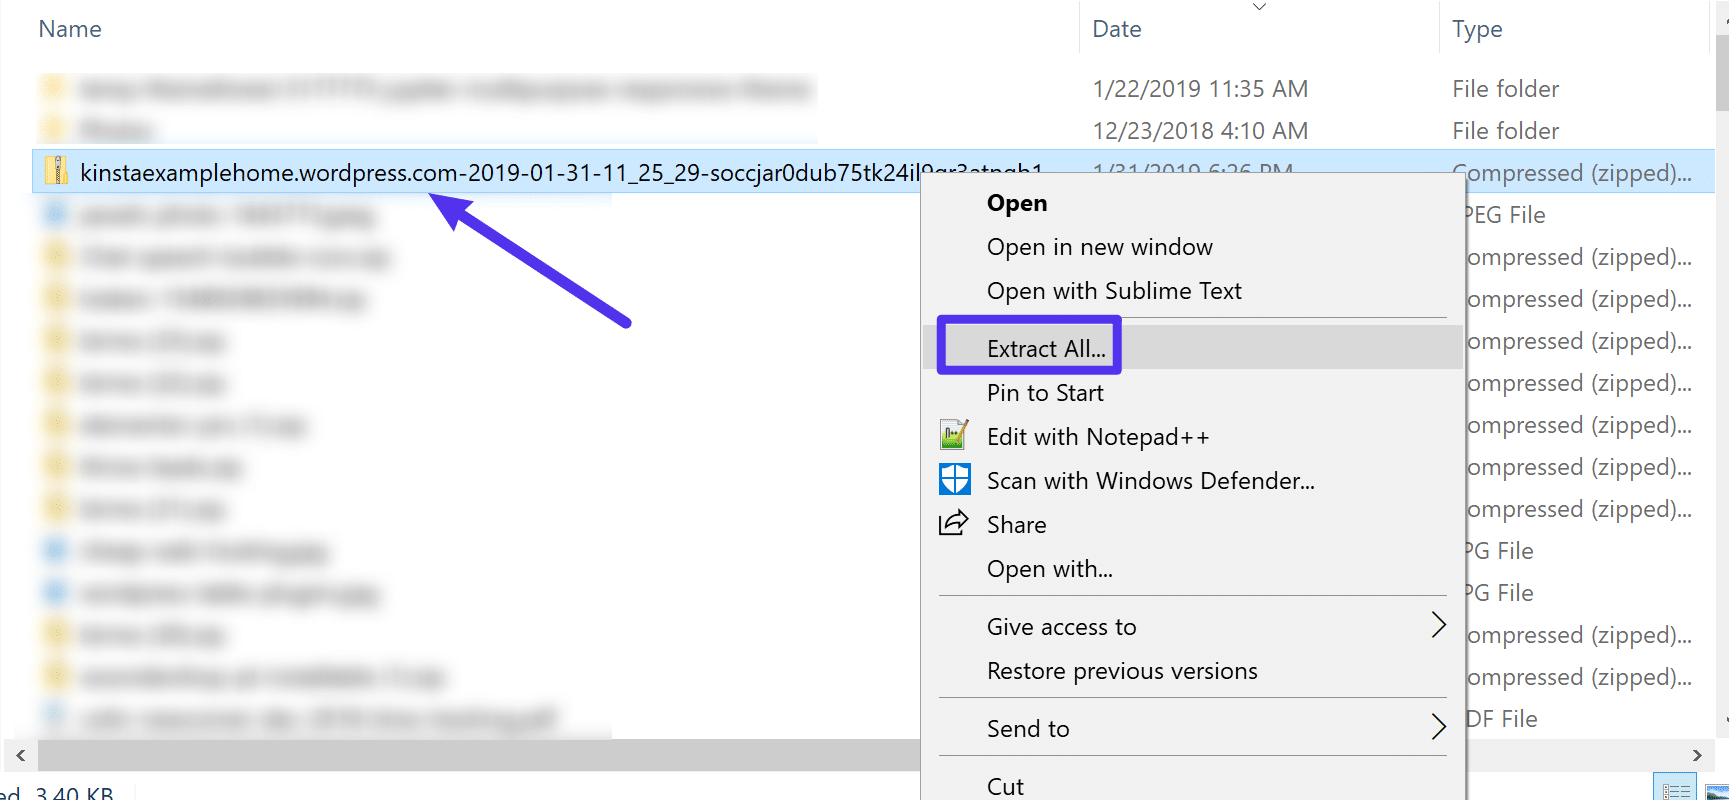The width and height of the screenshot is (1729, 800).
Task: Click the Windows Defender shield icon
Action: pyautogui.click(x=954, y=479)
